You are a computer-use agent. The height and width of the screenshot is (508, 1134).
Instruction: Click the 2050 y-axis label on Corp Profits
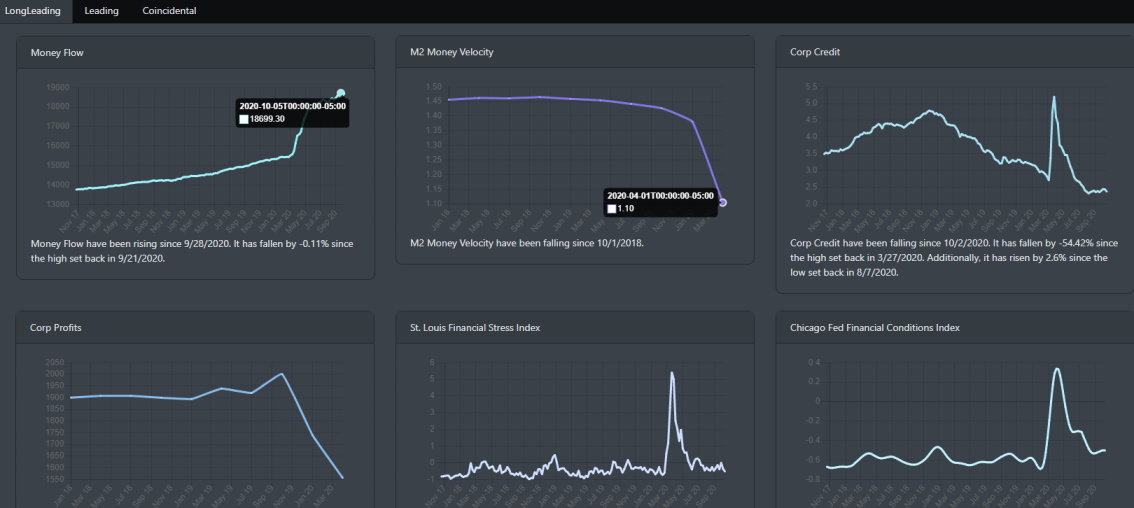point(54,362)
